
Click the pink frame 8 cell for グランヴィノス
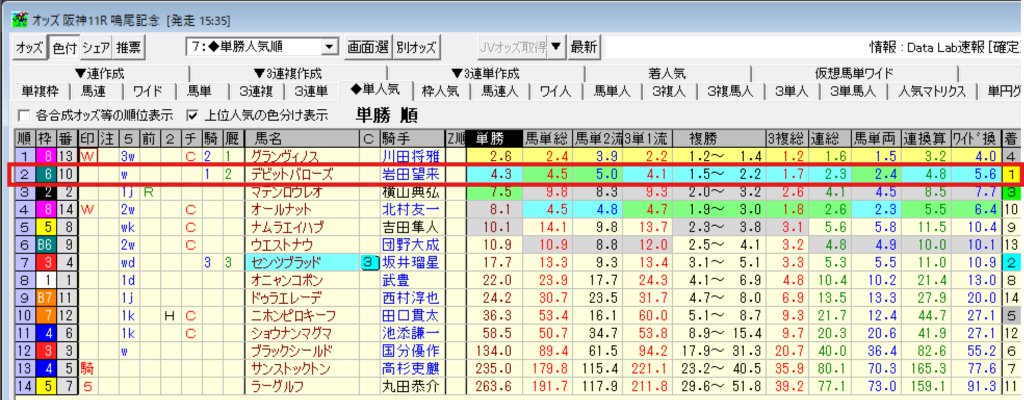(x=44, y=155)
